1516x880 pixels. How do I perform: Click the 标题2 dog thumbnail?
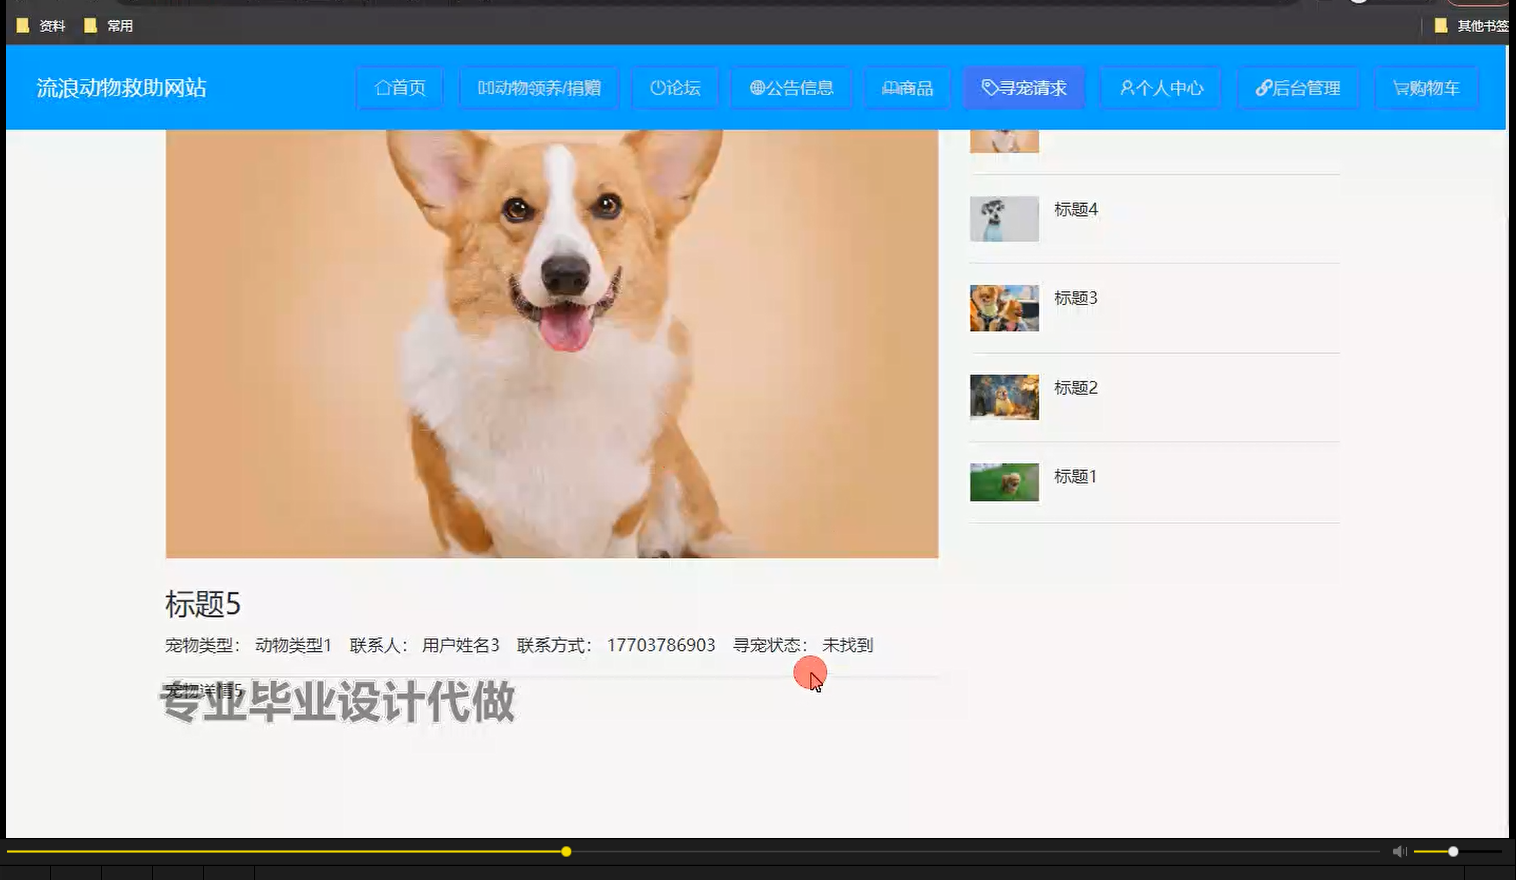point(1003,397)
